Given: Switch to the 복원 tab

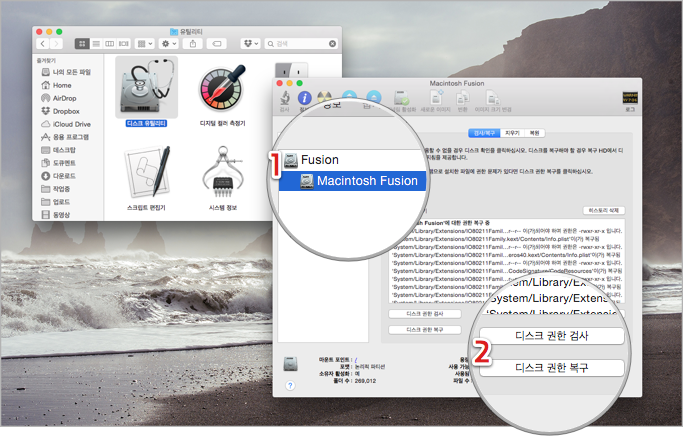Looking at the screenshot, I should [x=534, y=133].
